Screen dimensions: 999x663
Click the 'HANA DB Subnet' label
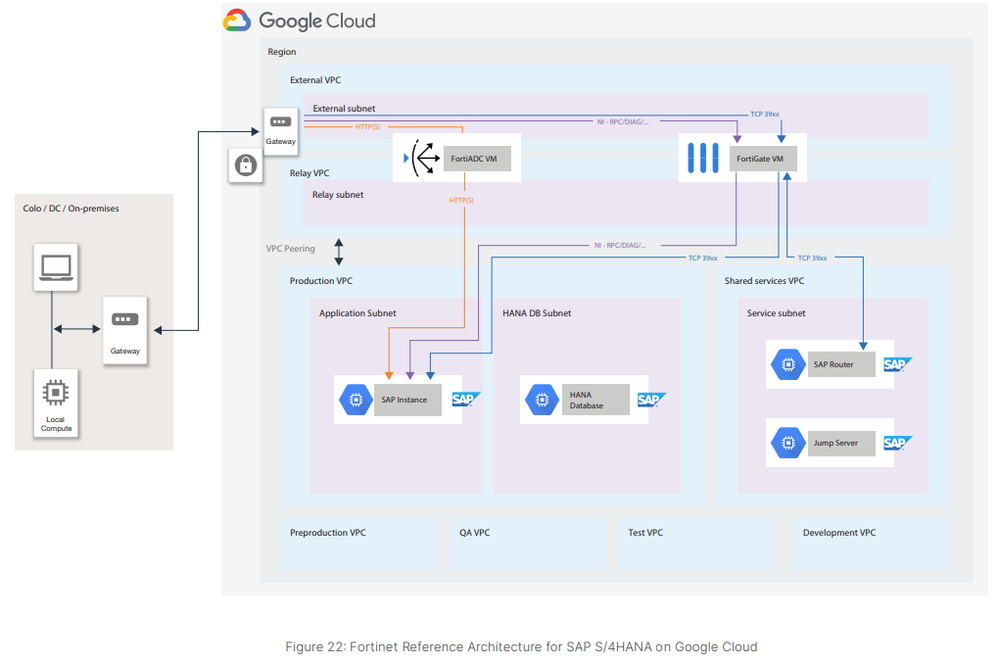pyautogui.click(x=536, y=313)
